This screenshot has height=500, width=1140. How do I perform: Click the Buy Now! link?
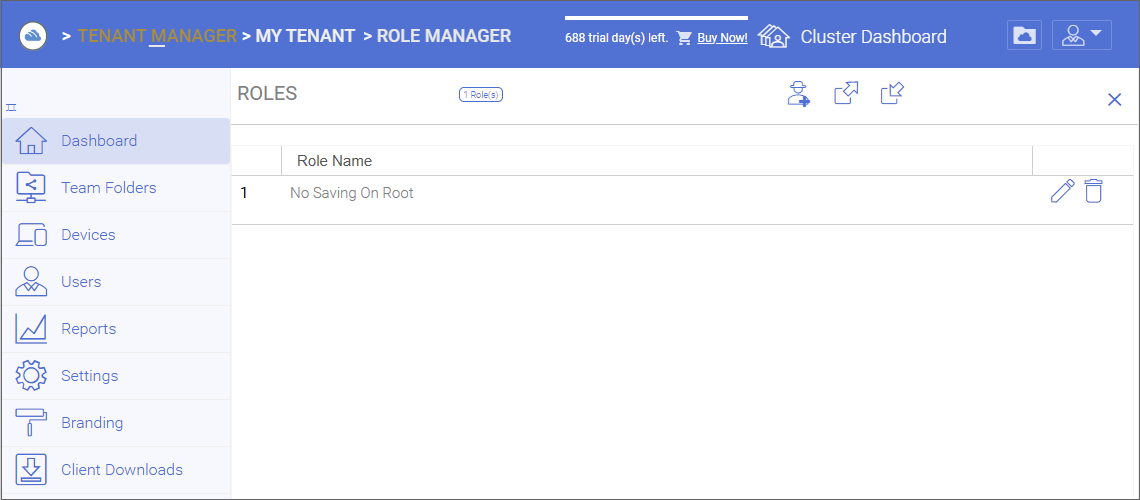[722, 38]
